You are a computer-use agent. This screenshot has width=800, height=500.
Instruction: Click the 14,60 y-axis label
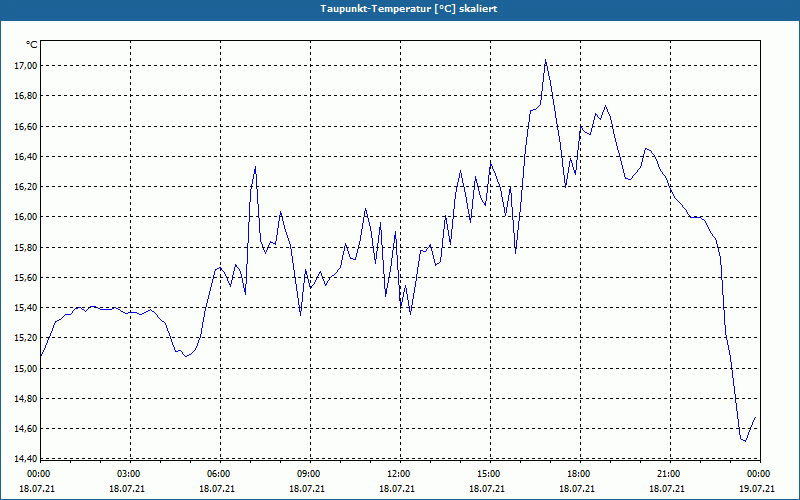[26, 429]
